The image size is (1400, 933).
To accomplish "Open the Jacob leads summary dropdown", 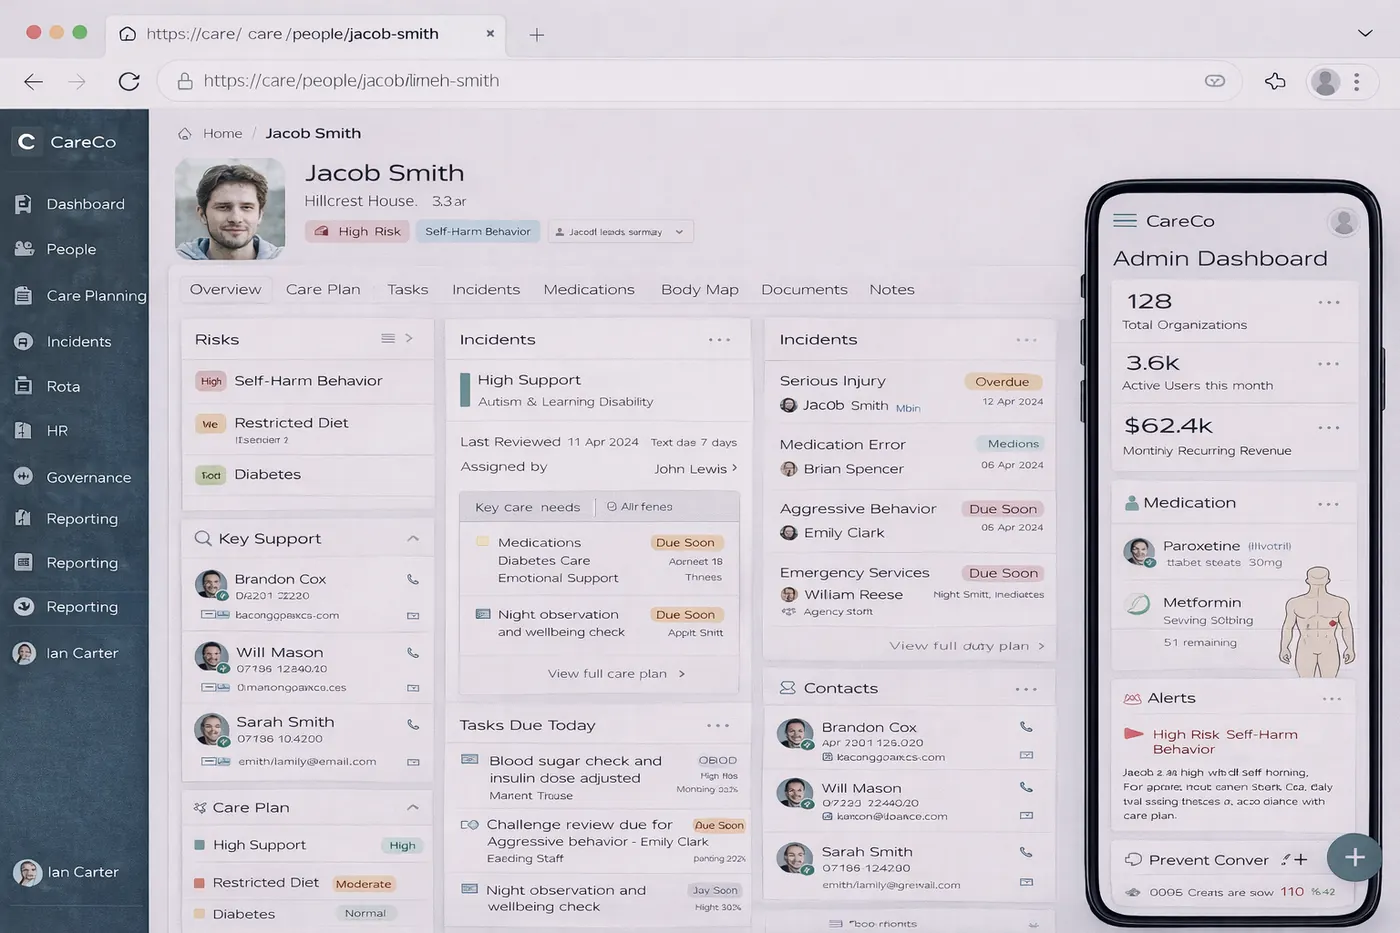I will click(620, 232).
